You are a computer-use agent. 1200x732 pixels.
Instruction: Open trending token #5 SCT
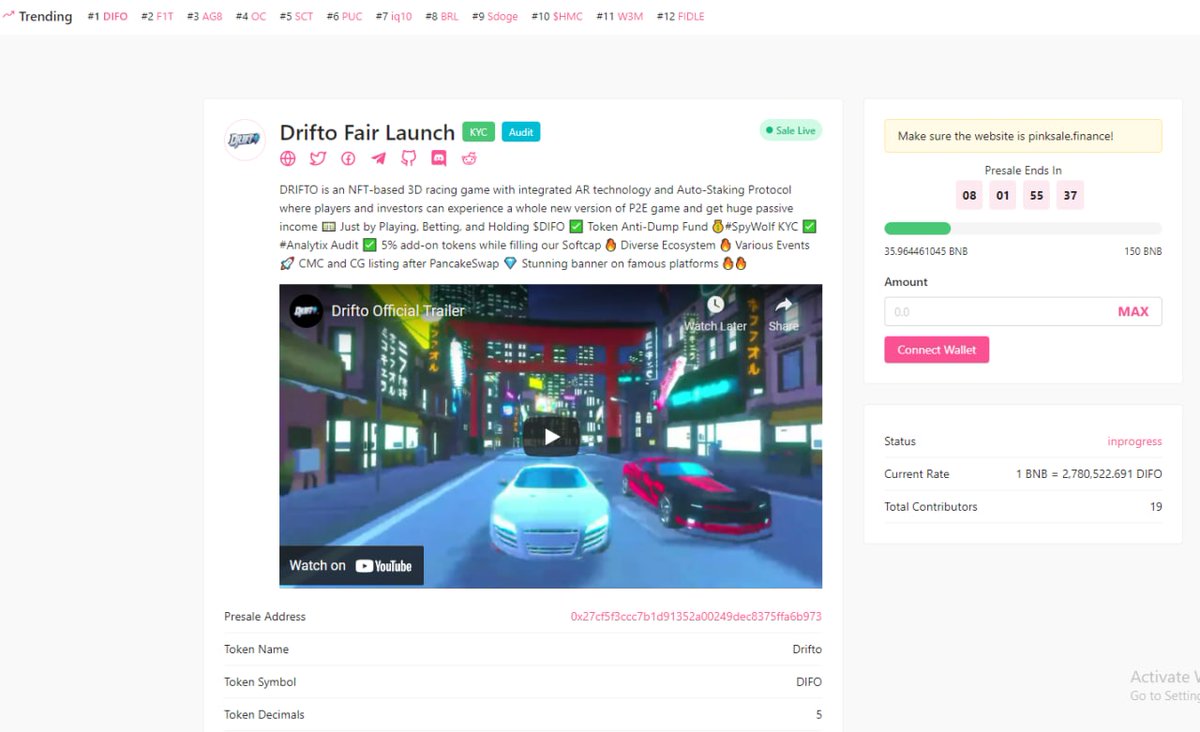pyautogui.click(x=296, y=17)
